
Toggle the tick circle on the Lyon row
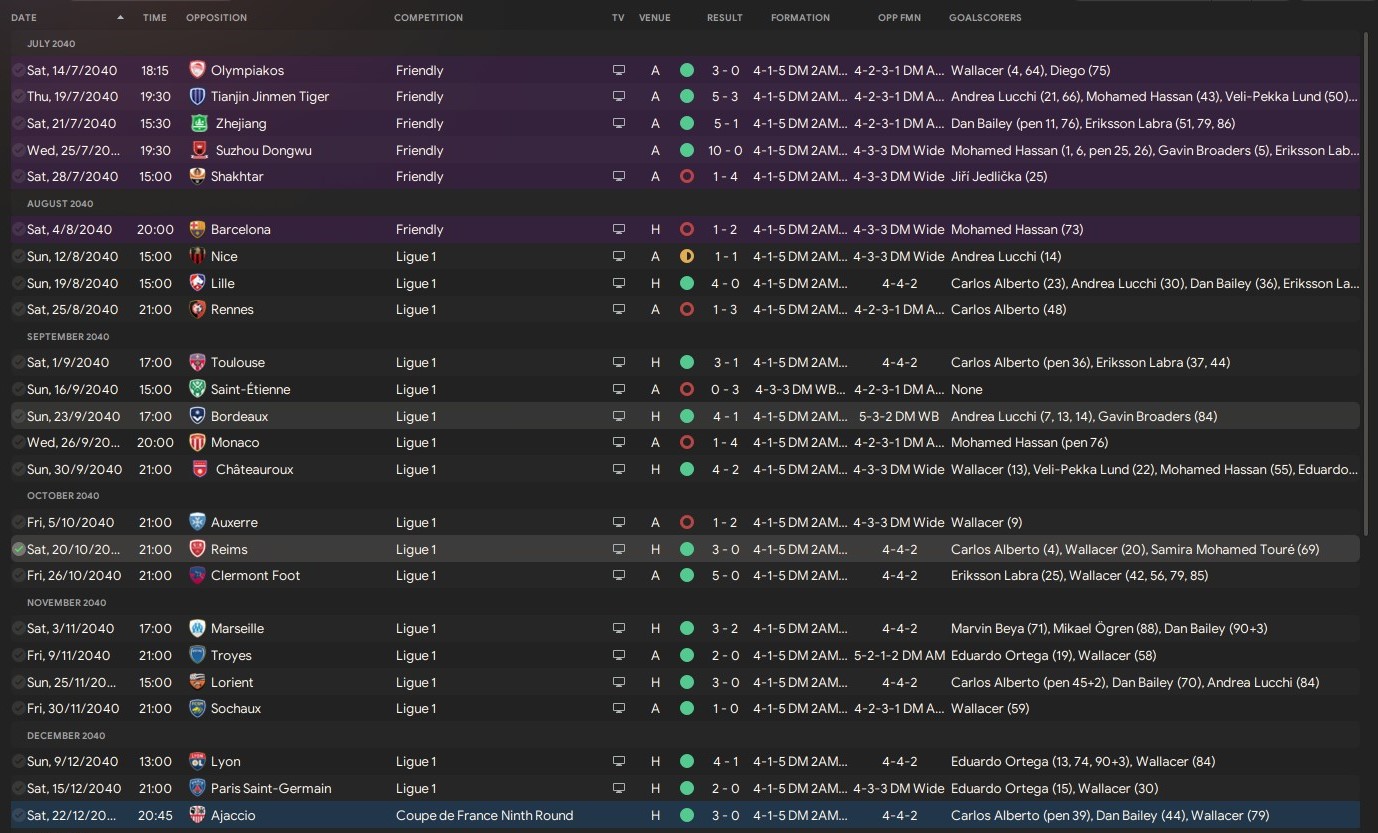click(18, 761)
